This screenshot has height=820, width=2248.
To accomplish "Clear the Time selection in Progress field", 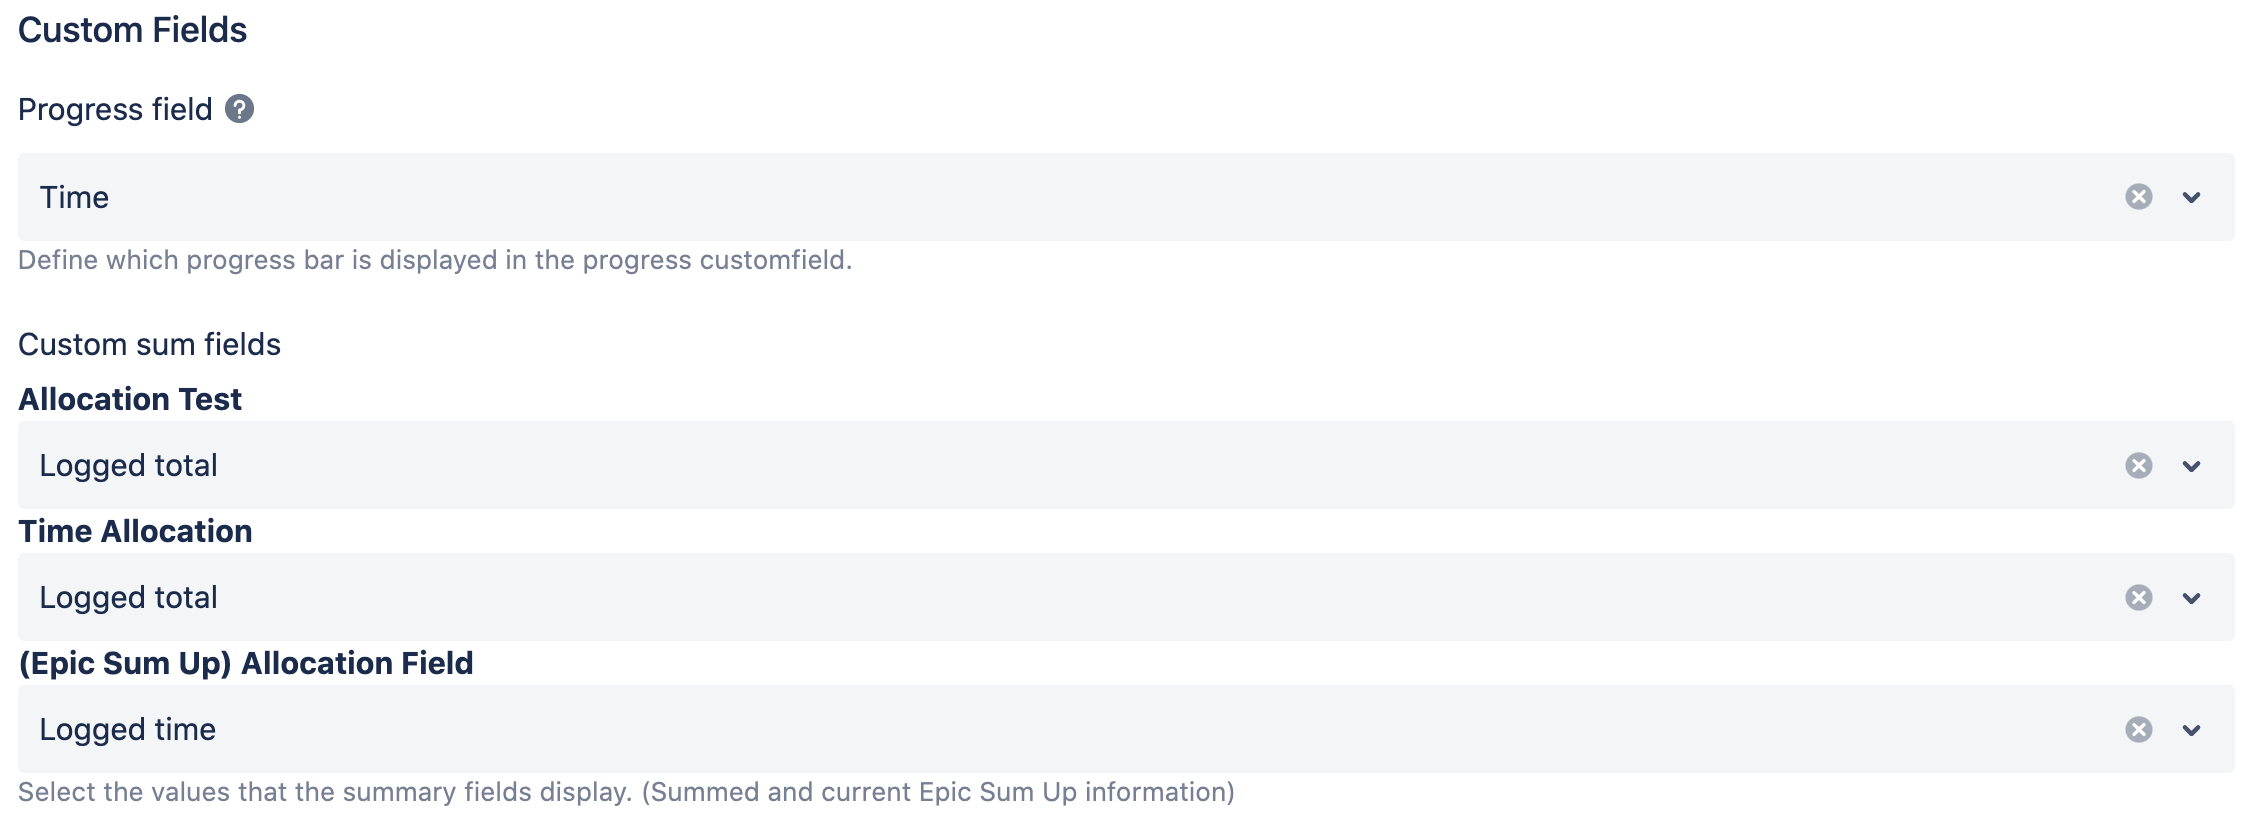I will (2140, 197).
